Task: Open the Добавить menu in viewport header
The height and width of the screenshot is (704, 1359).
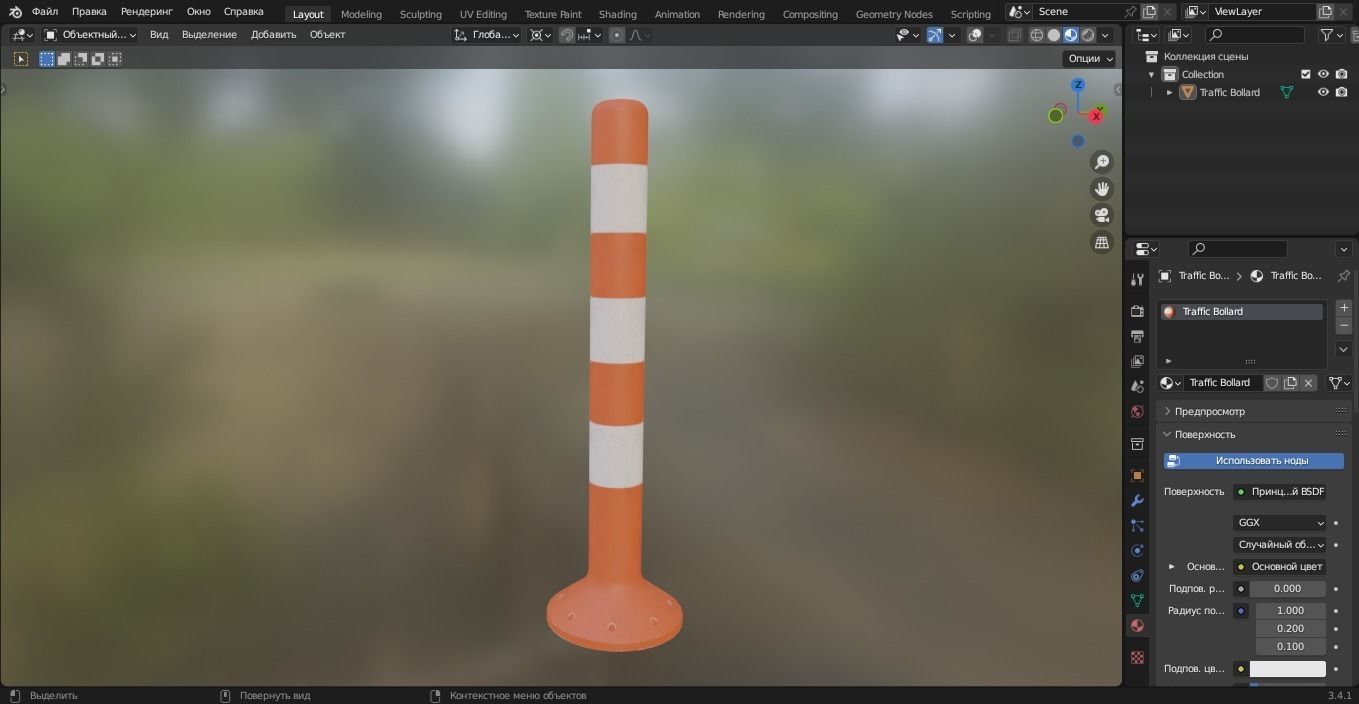Action: [273, 35]
